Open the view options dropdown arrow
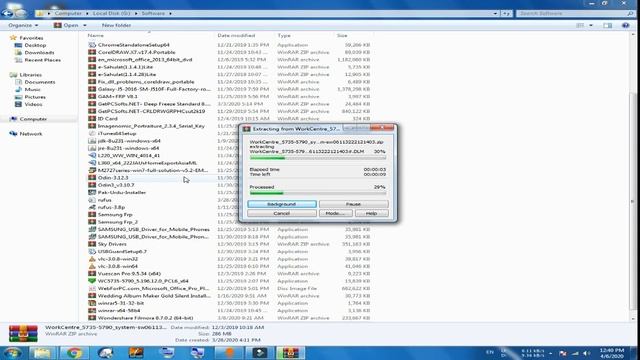640x360 pixels. tap(591, 25)
